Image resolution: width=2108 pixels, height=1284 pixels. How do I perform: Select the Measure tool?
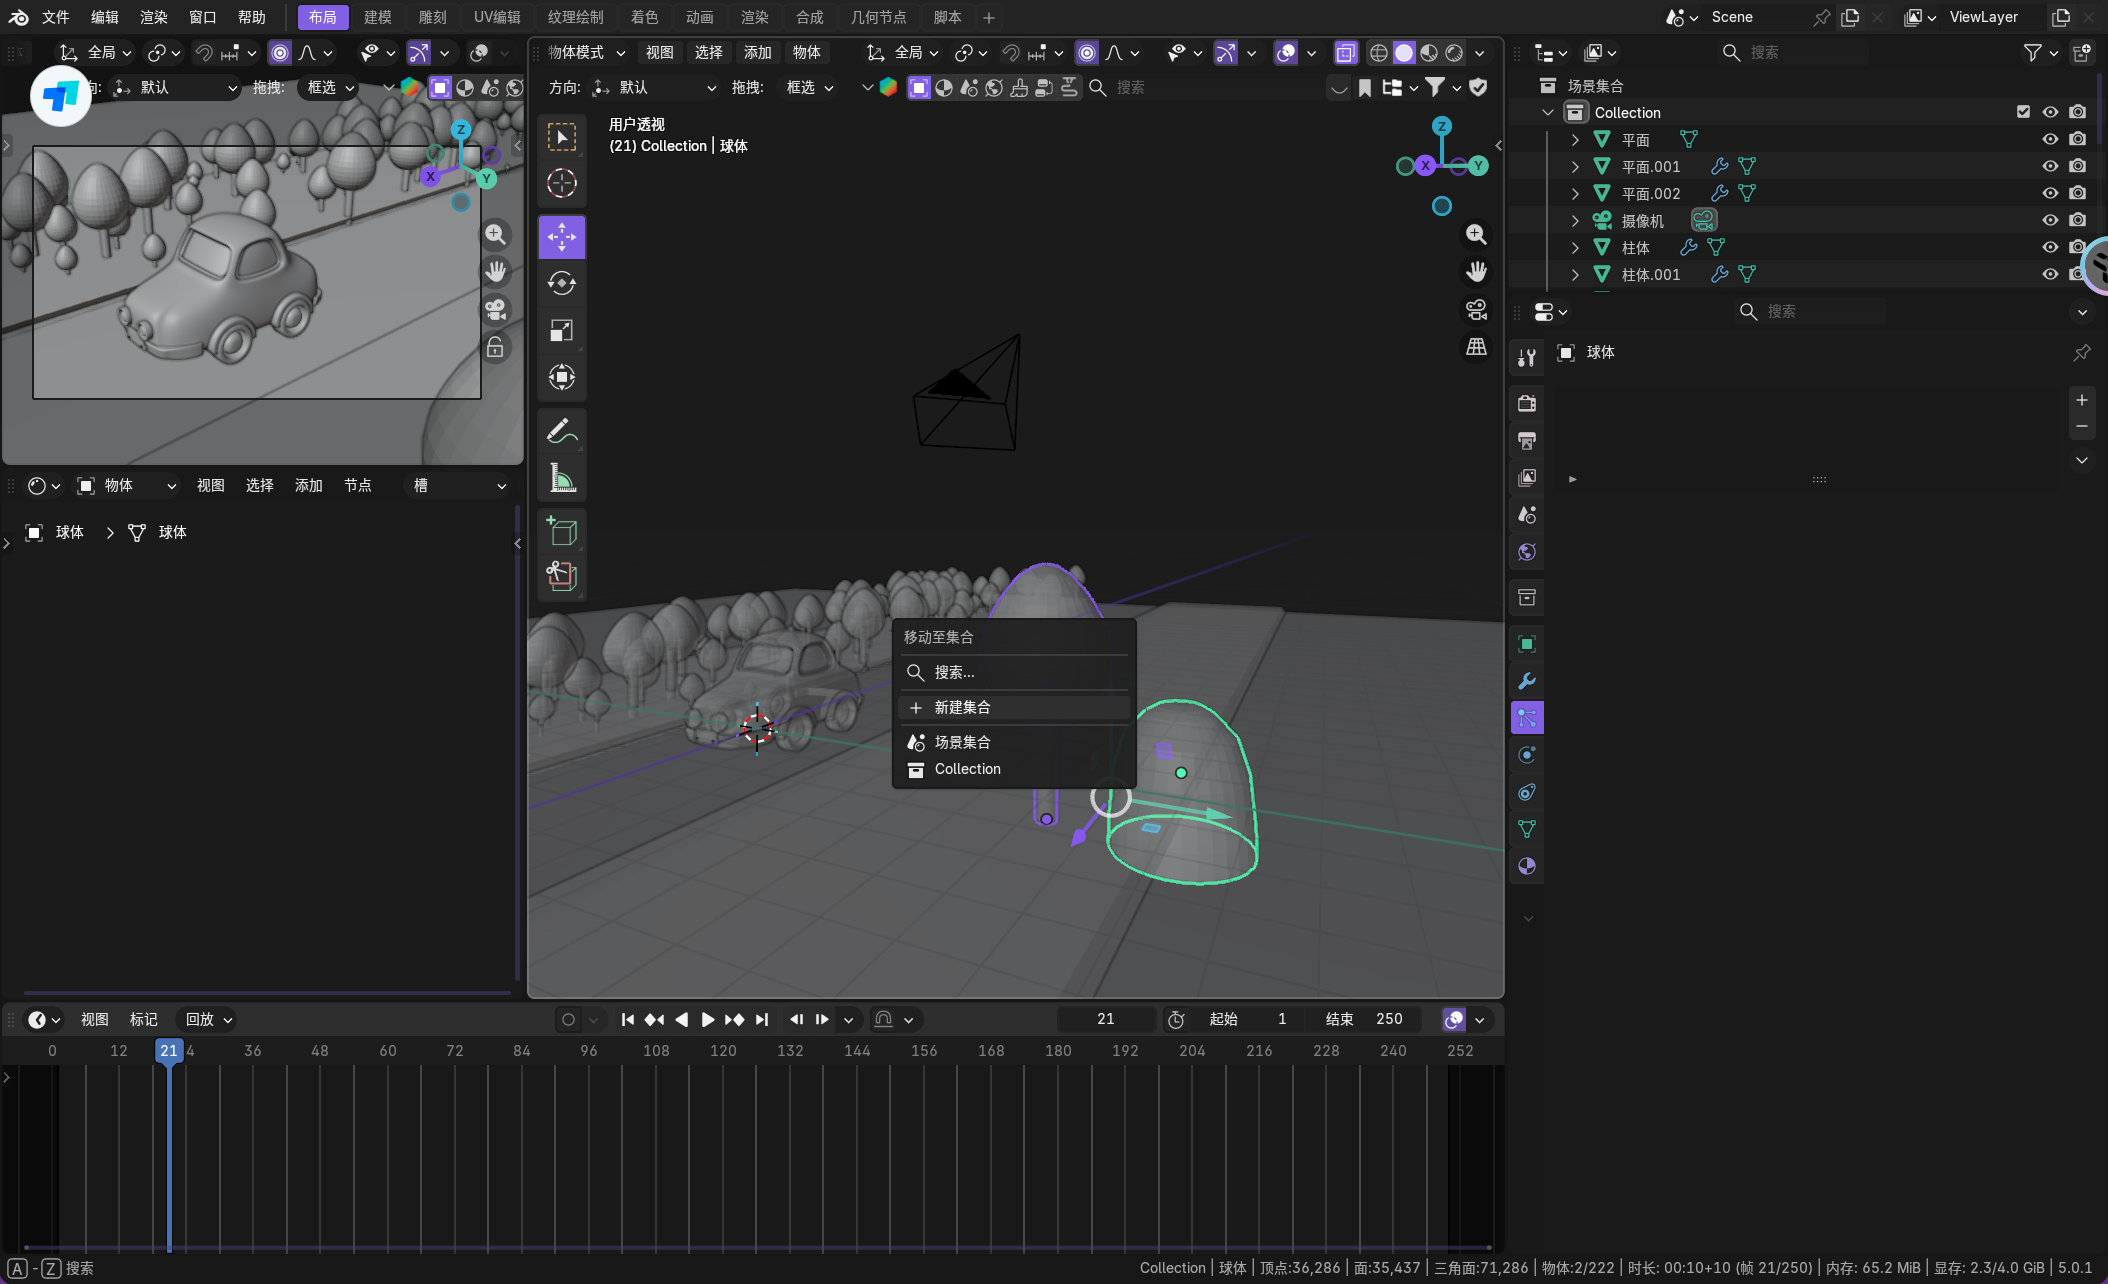561,479
